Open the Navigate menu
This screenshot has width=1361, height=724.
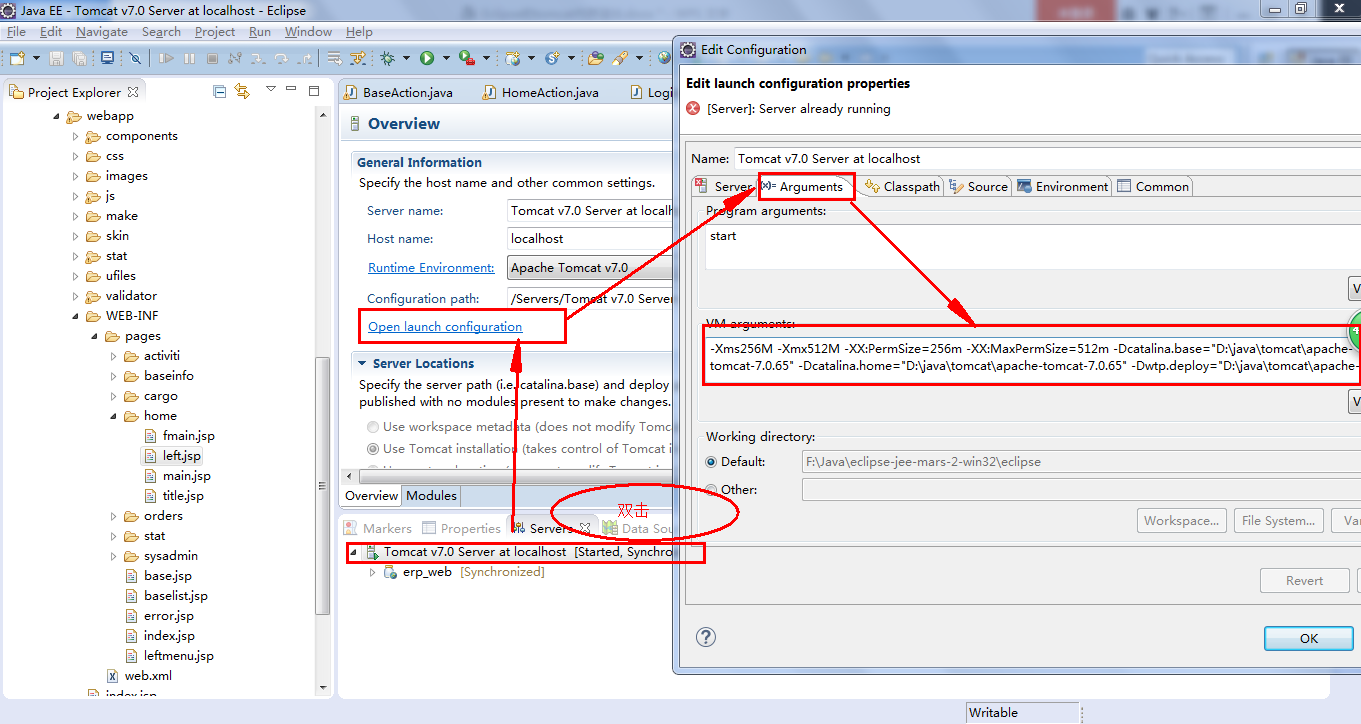click(101, 32)
